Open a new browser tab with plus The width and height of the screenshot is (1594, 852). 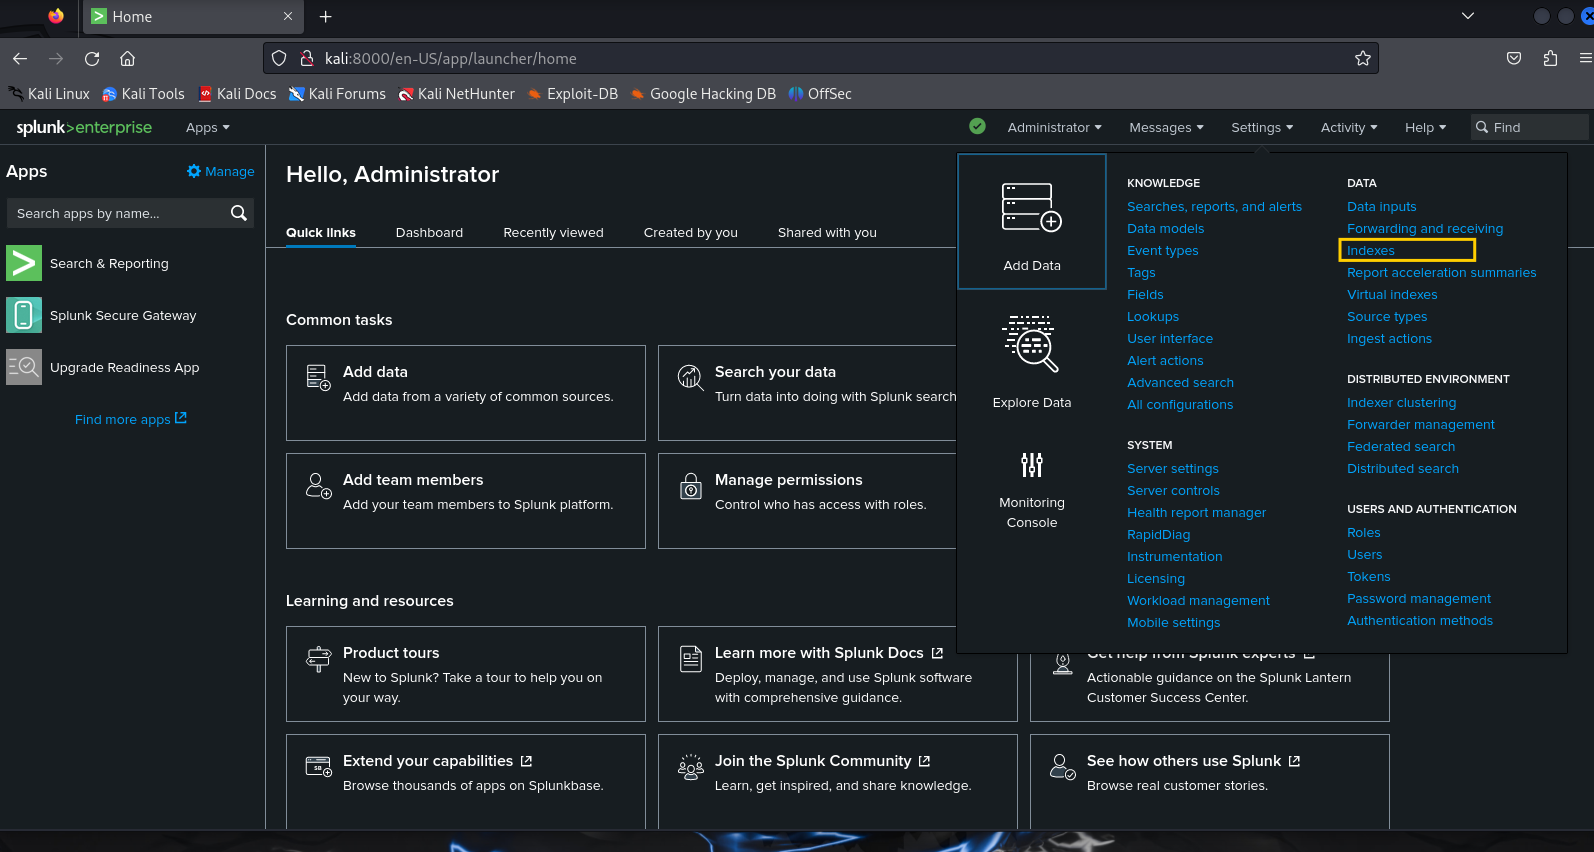click(x=325, y=16)
